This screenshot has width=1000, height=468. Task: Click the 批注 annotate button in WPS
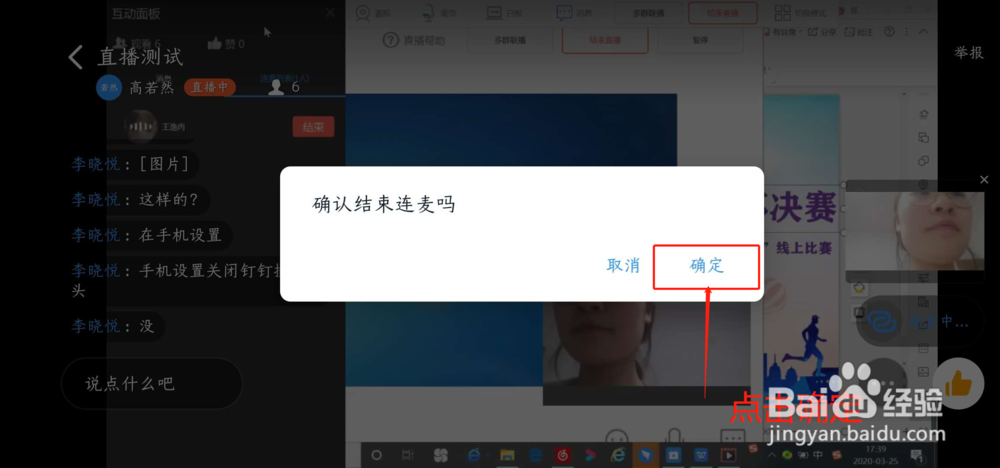(x=858, y=31)
